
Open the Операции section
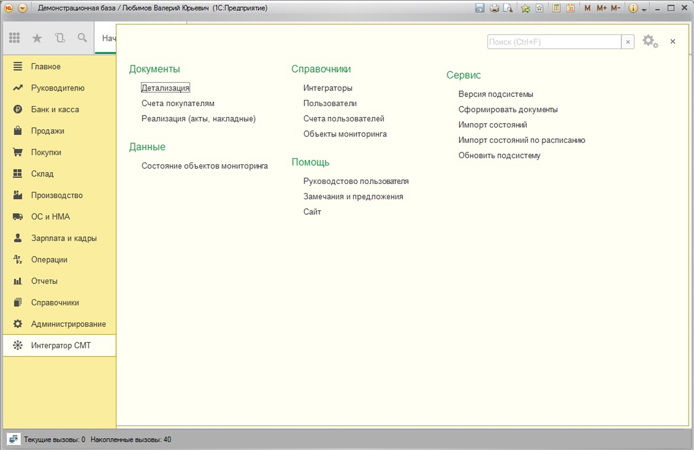click(x=59, y=259)
